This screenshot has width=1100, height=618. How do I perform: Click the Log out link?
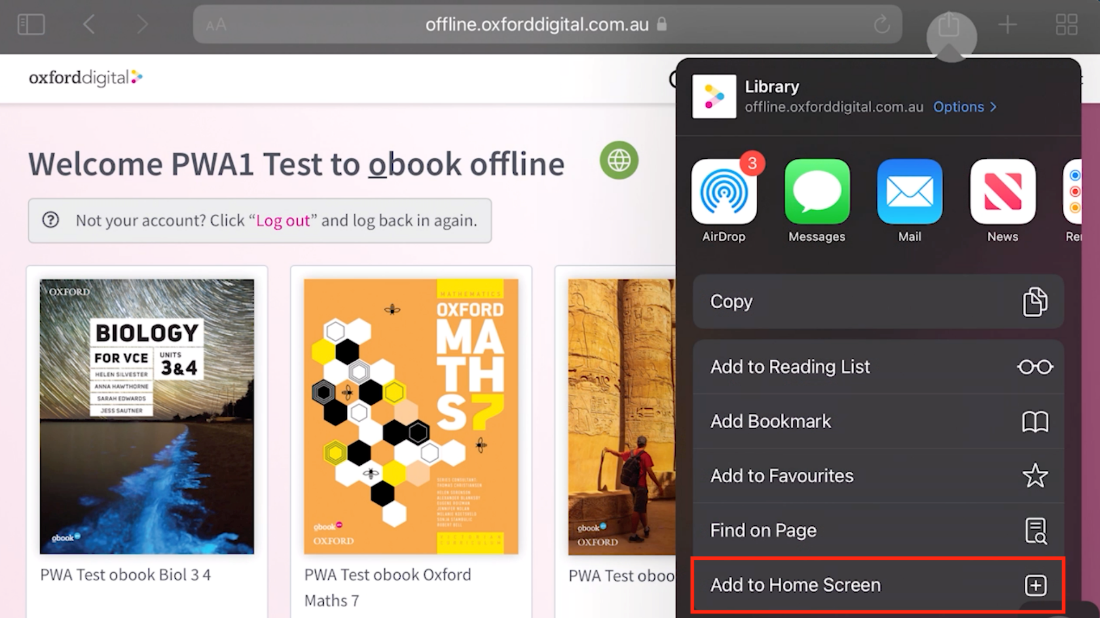click(x=283, y=221)
